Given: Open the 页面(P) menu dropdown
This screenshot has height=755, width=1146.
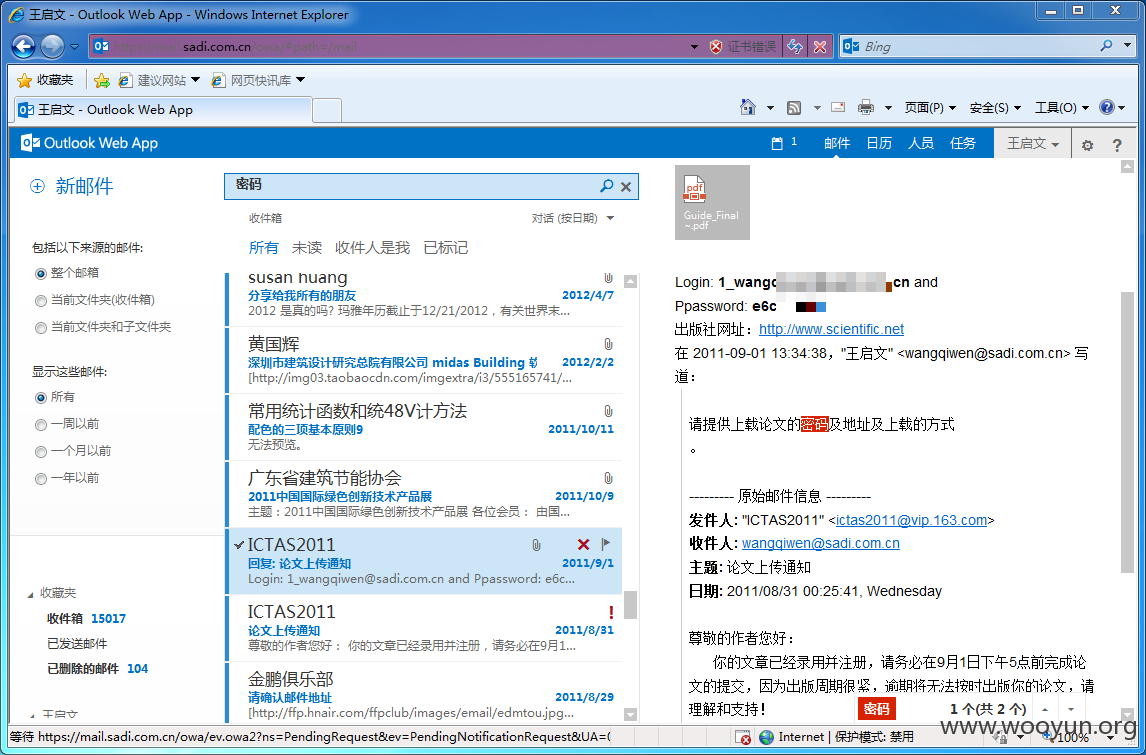Looking at the screenshot, I should (x=930, y=107).
